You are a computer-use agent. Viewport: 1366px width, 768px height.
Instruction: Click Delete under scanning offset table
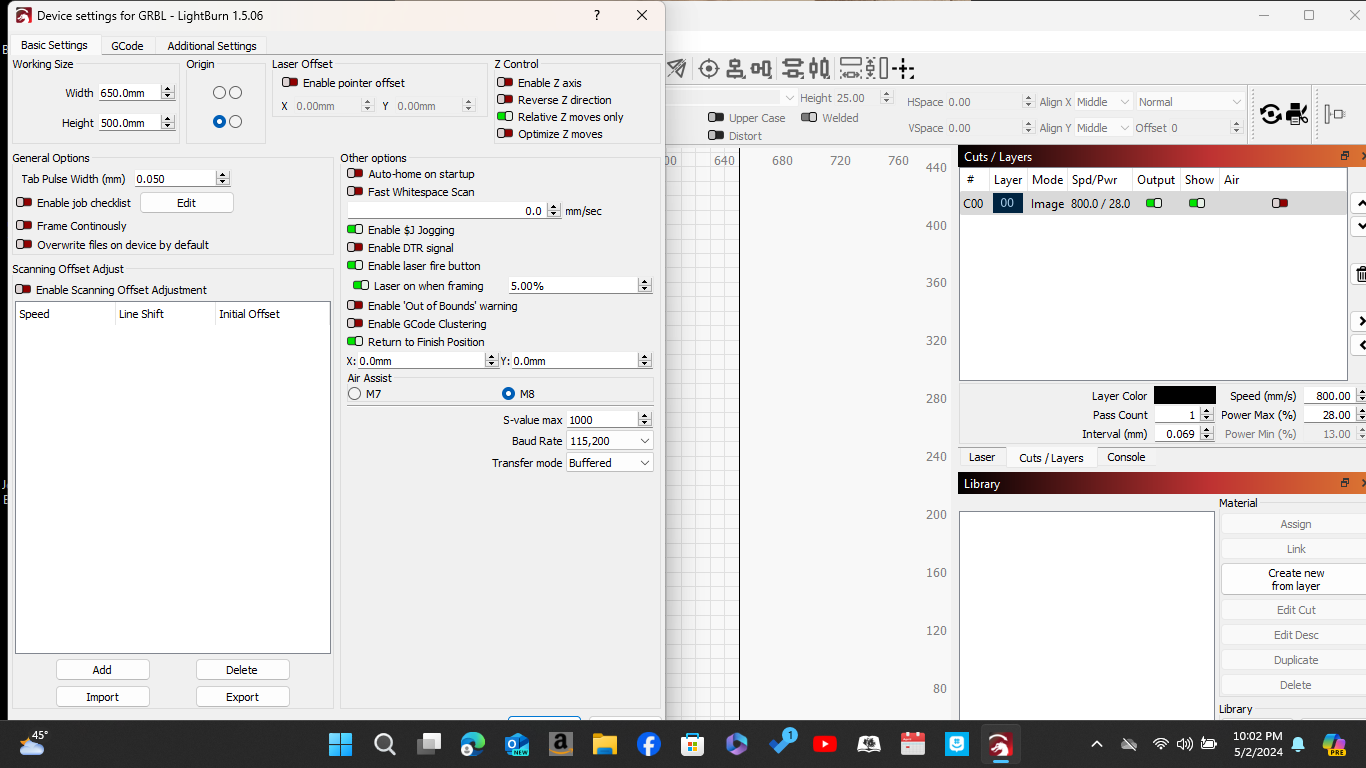click(242, 670)
